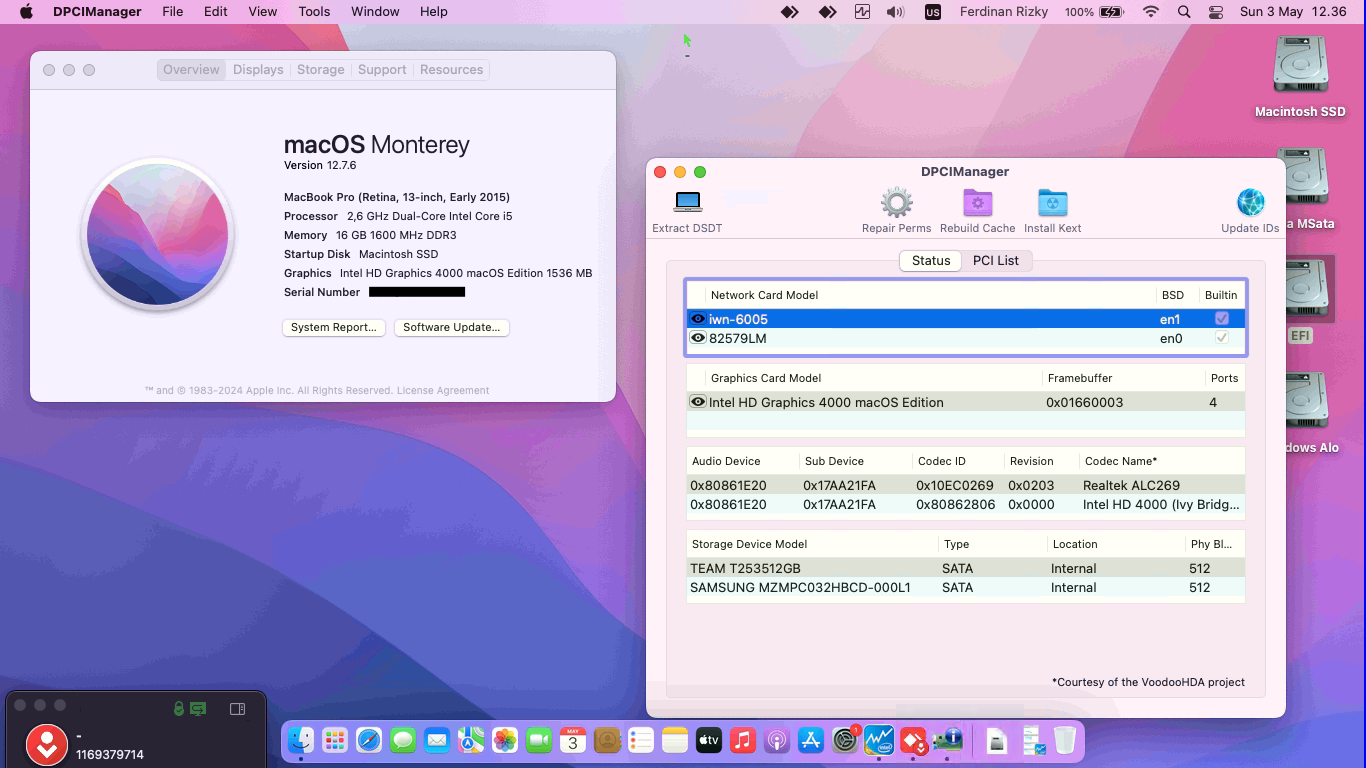Open App Store from the Dock
Image resolution: width=1366 pixels, height=768 pixels.
[x=811, y=740]
